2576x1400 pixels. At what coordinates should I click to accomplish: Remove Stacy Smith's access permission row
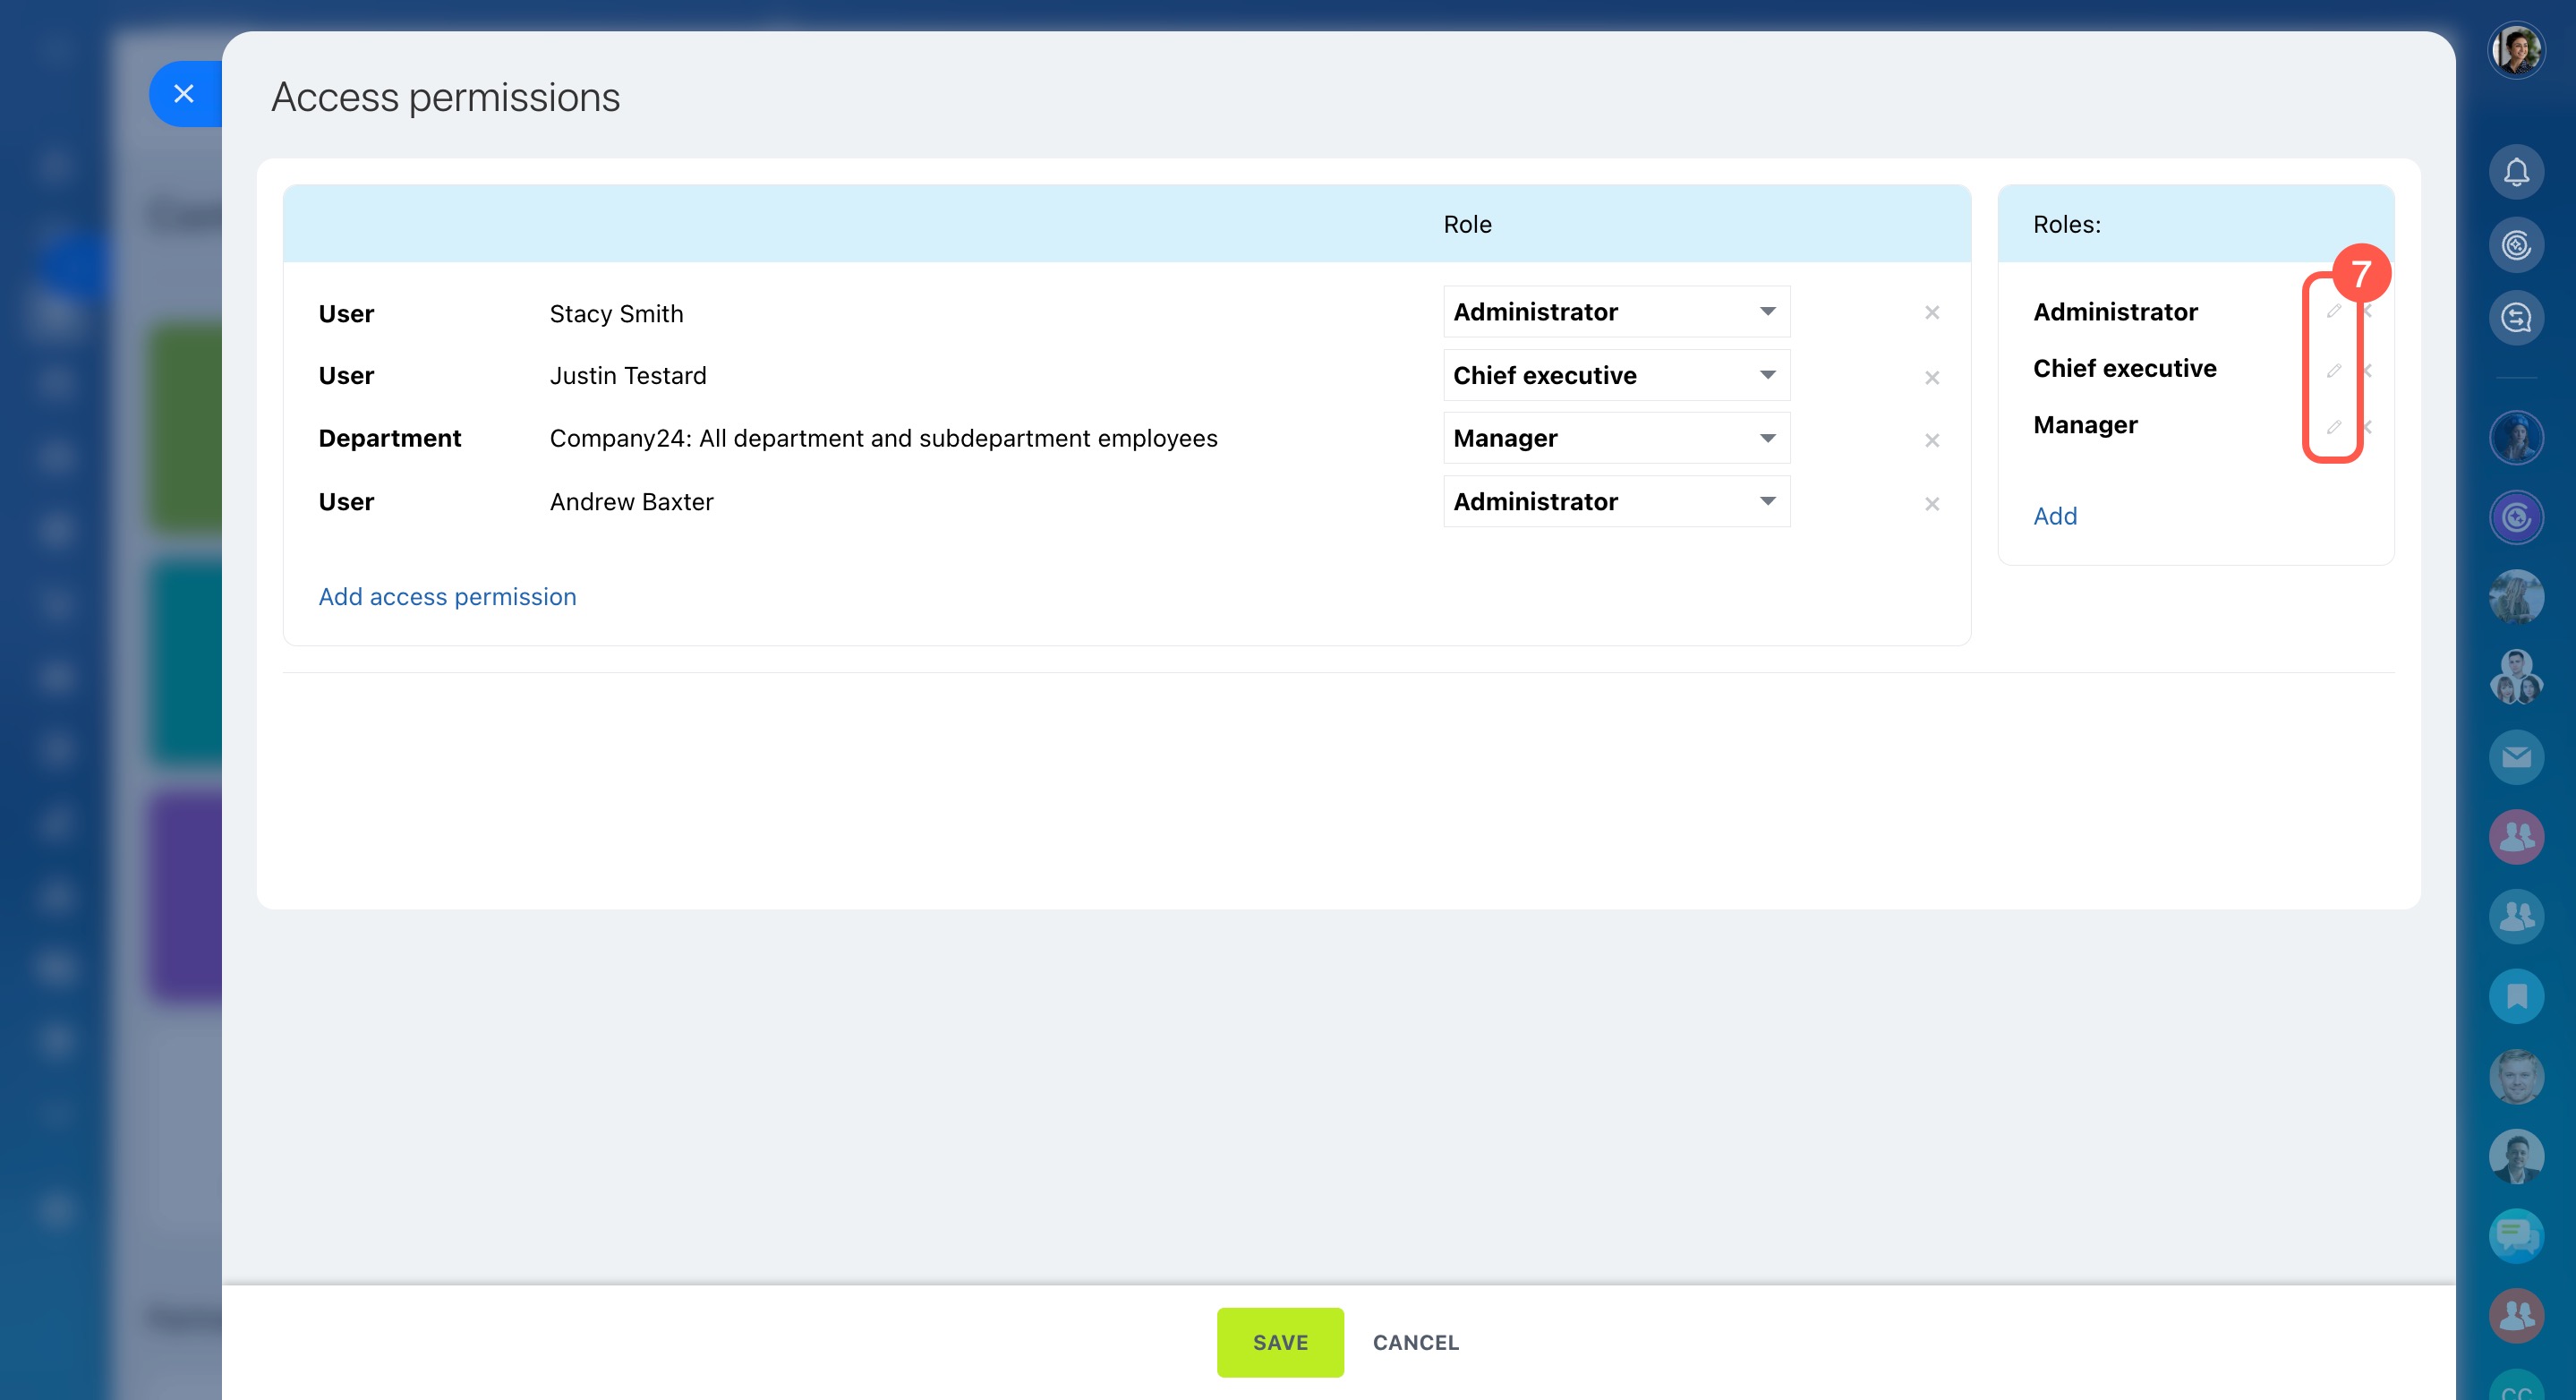pyautogui.click(x=1931, y=313)
